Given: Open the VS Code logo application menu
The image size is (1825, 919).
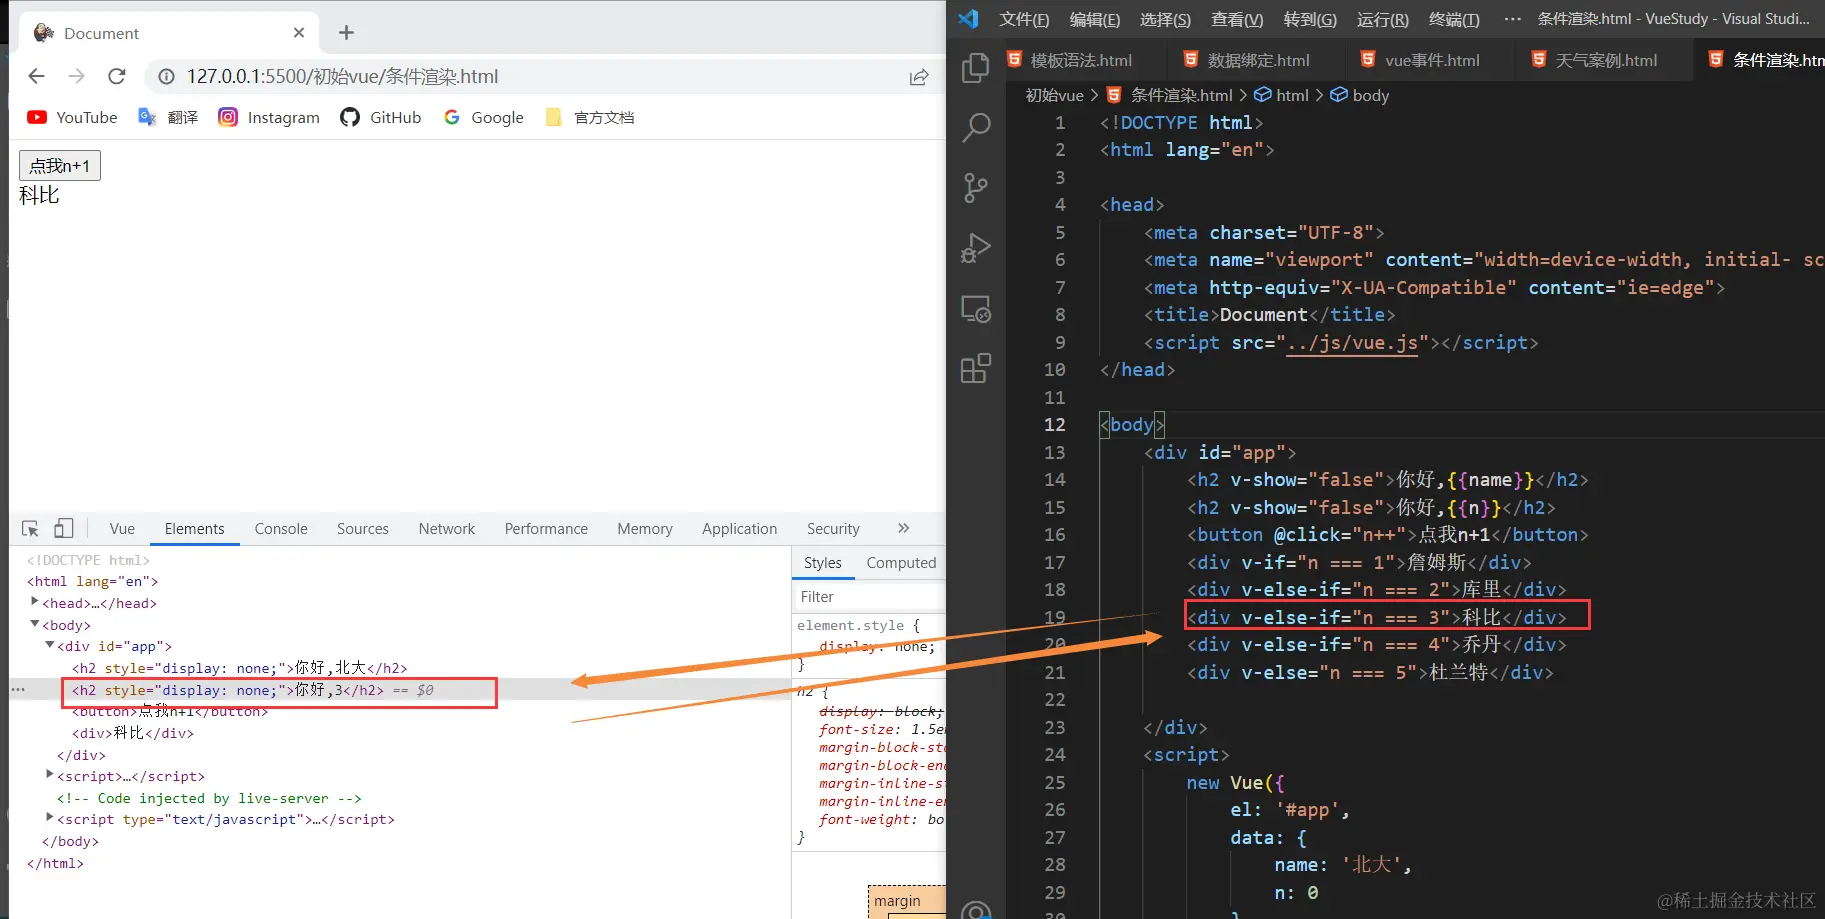Looking at the screenshot, I should [x=968, y=19].
